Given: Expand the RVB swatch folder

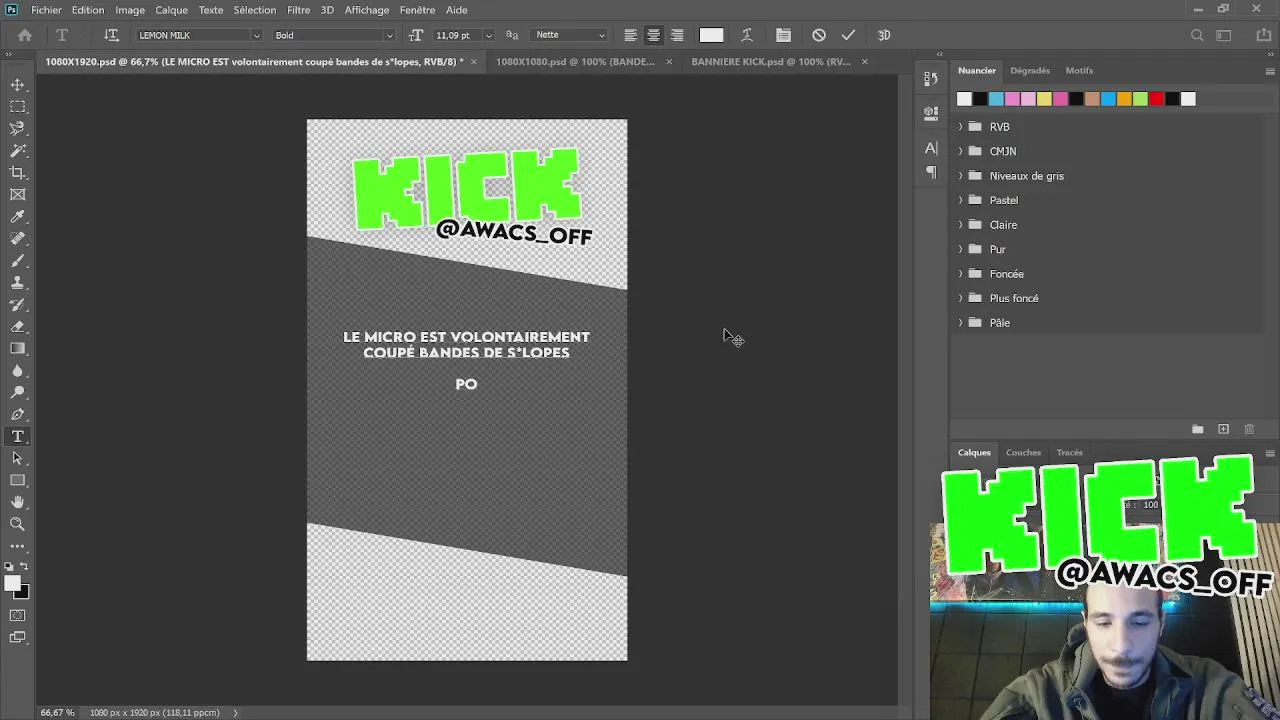Looking at the screenshot, I should pyautogui.click(x=961, y=127).
